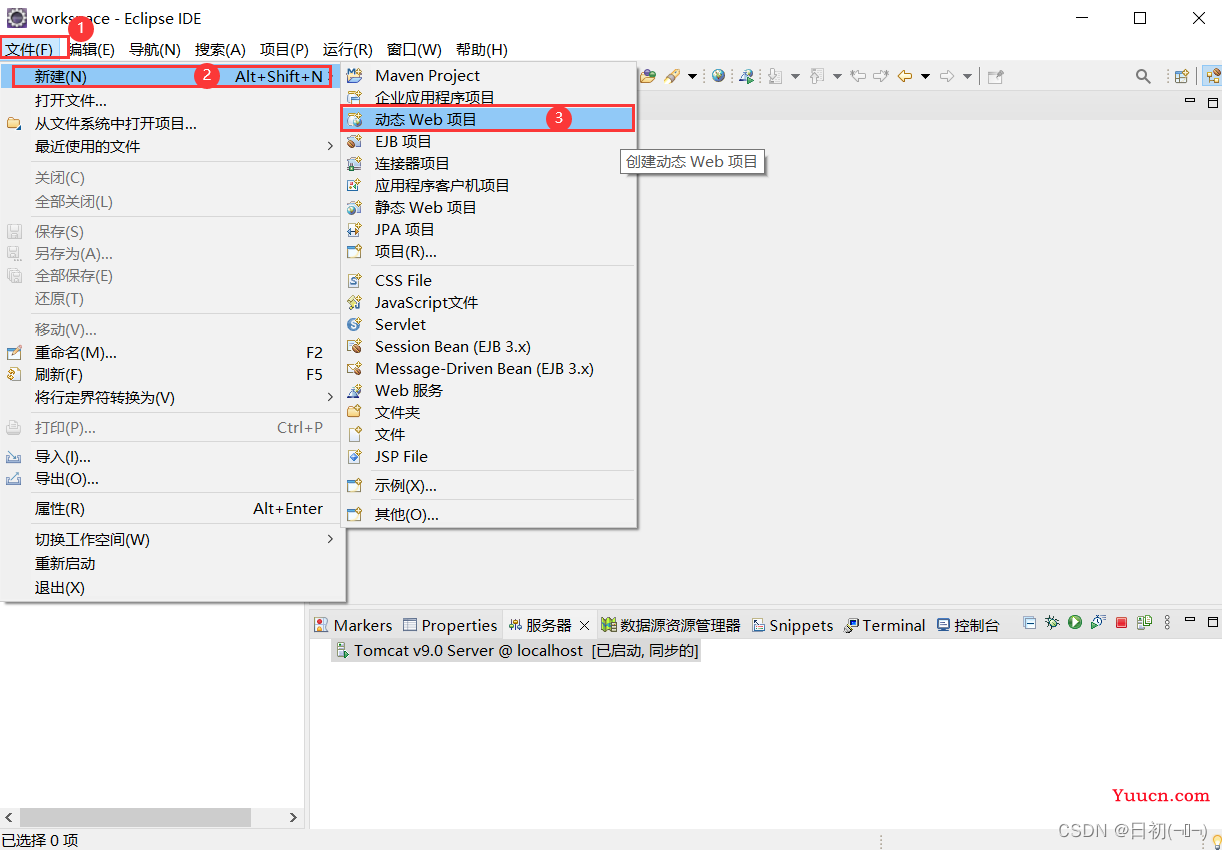Publish to the server icon
The width and height of the screenshot is (1222, 850).
click(1145, 622)
